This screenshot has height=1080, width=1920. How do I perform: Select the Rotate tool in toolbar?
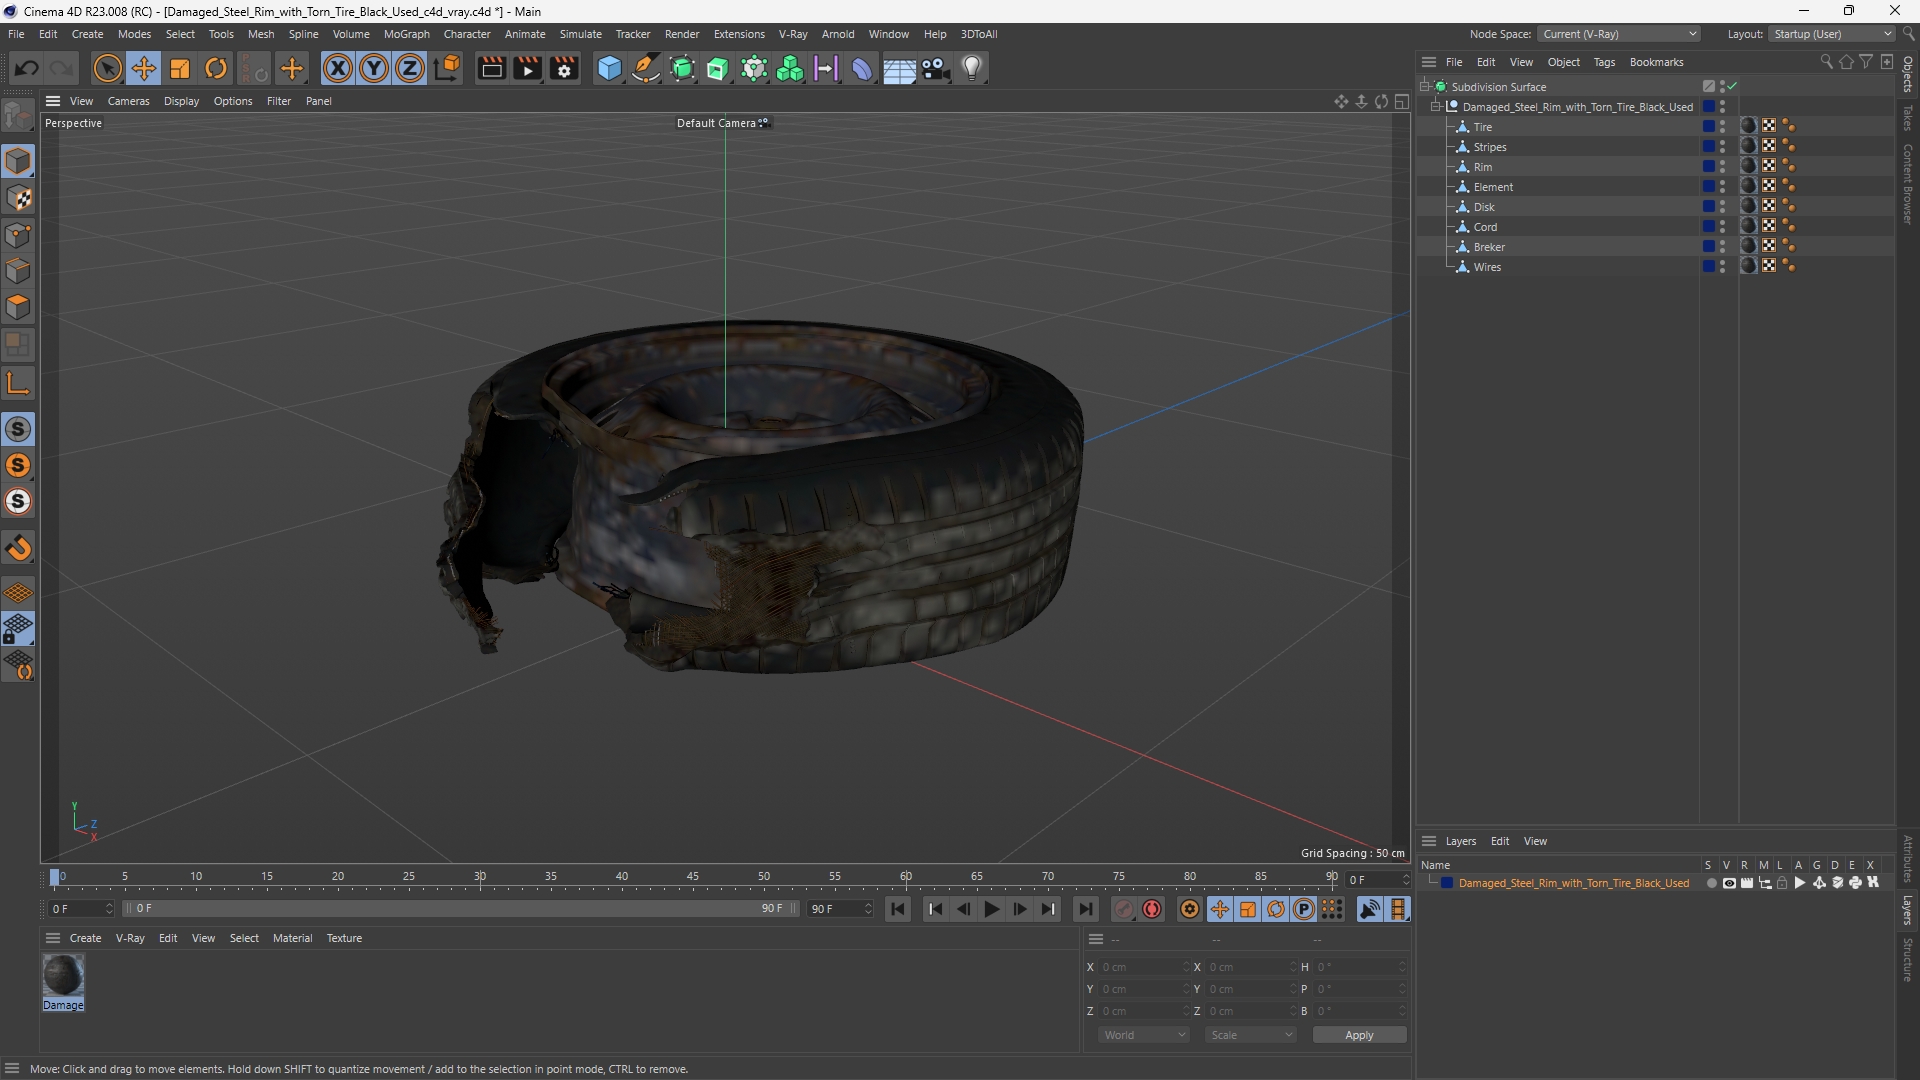(216, 68)
